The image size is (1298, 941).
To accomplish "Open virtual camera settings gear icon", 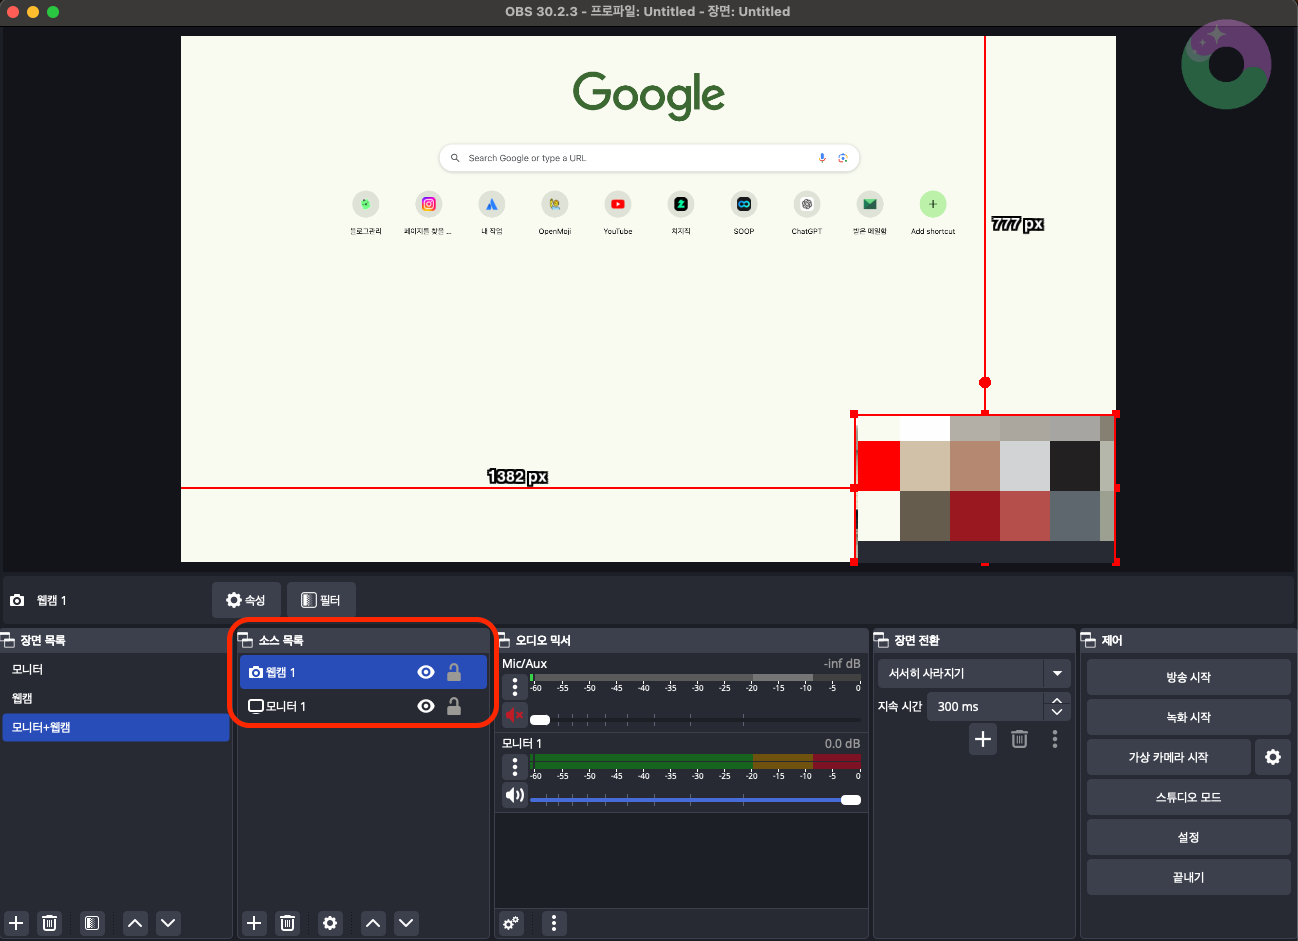I will [1273, 757].
